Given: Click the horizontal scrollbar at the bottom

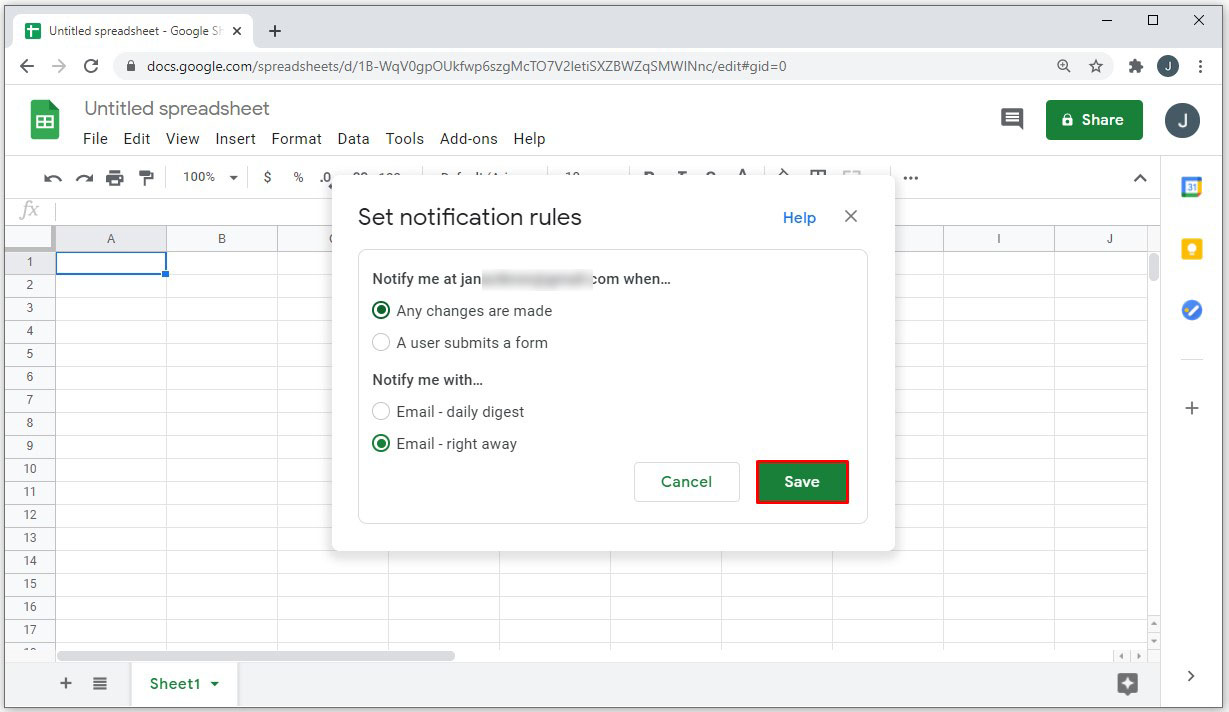Looking at the screenshot, I should [x=256, y=656].
